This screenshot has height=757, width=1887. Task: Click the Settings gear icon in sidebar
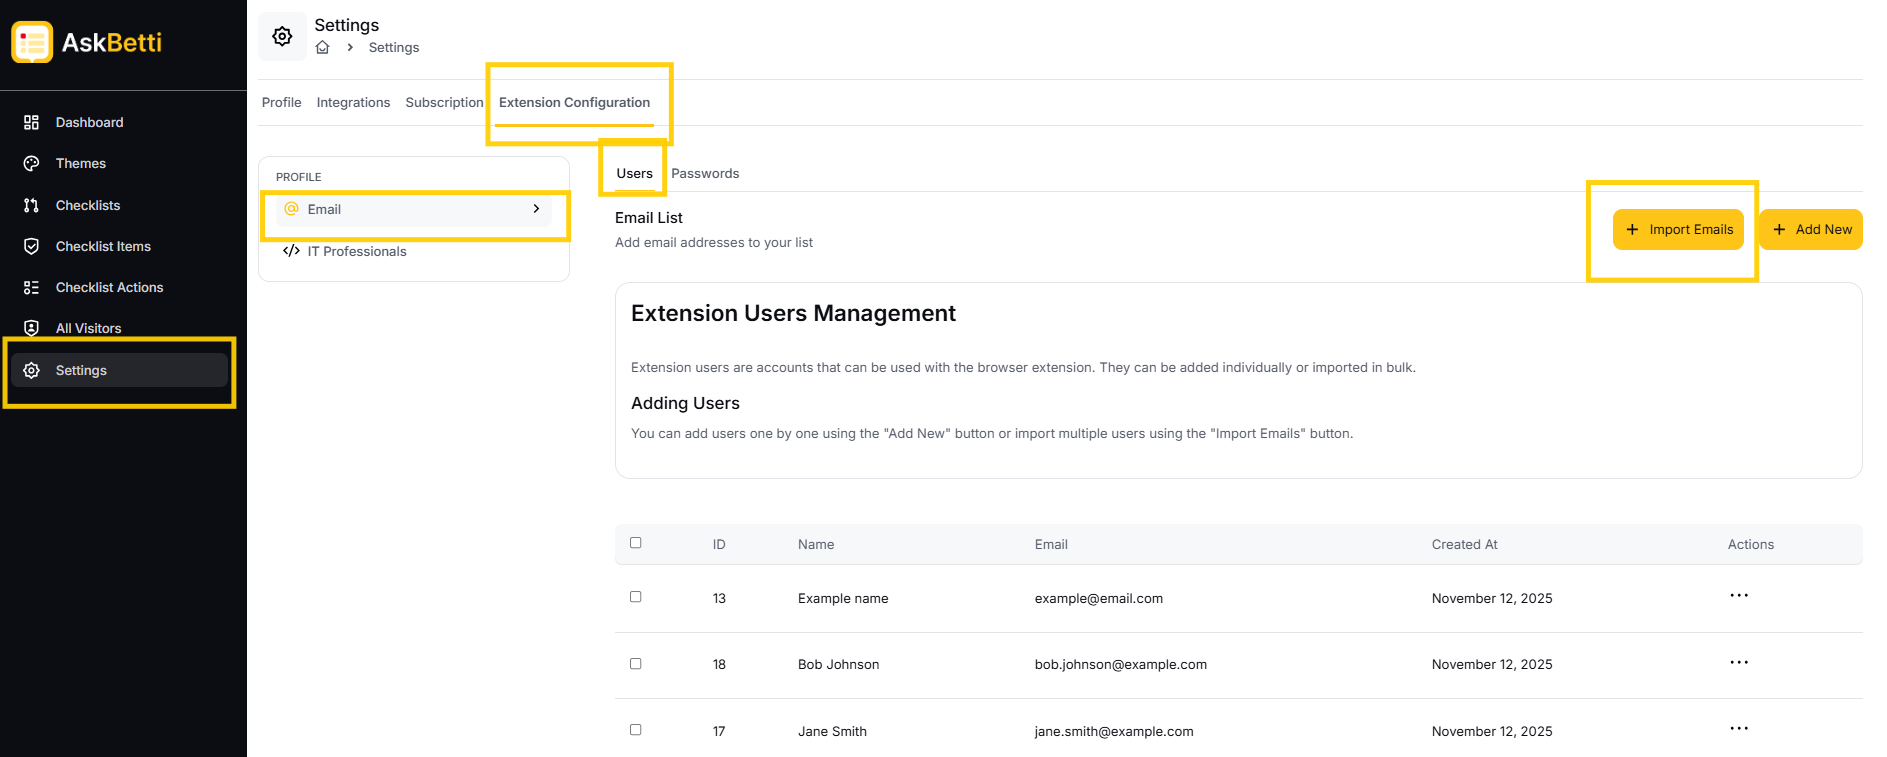point(31,370)
